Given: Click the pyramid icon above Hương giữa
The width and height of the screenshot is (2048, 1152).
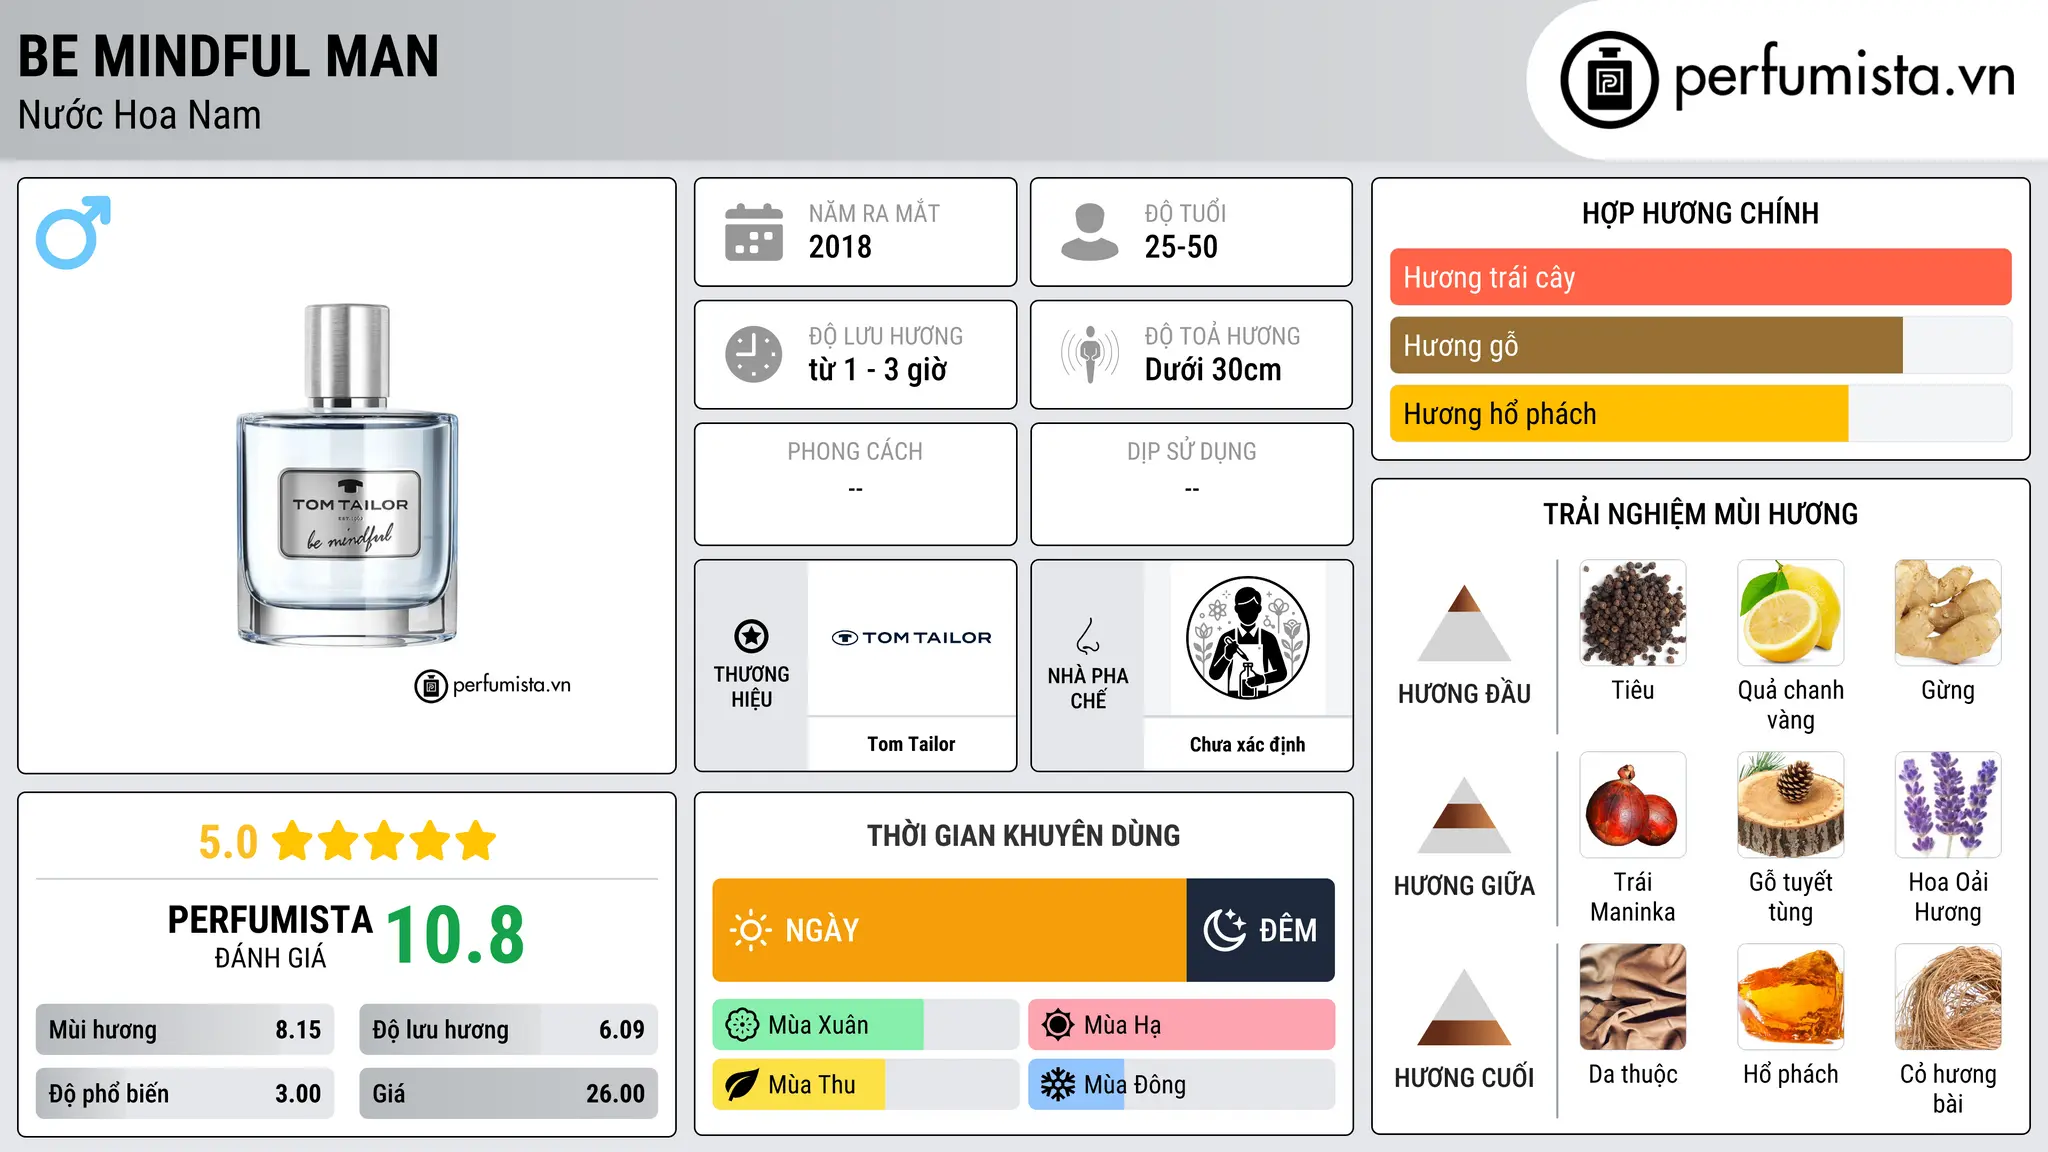Looking at the screenshot, I should (x=1464, y=815).
